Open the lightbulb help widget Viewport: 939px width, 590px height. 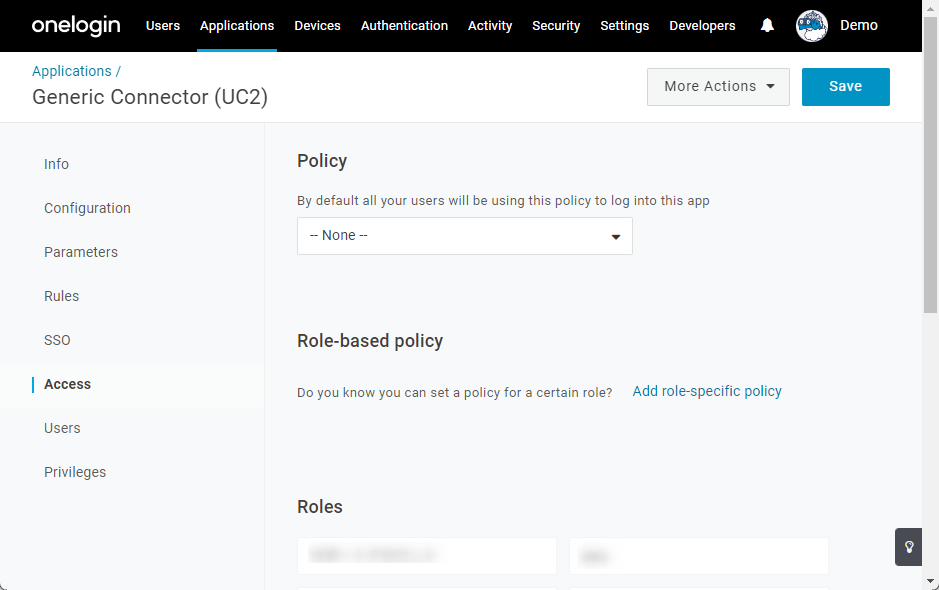click(908, 547)
